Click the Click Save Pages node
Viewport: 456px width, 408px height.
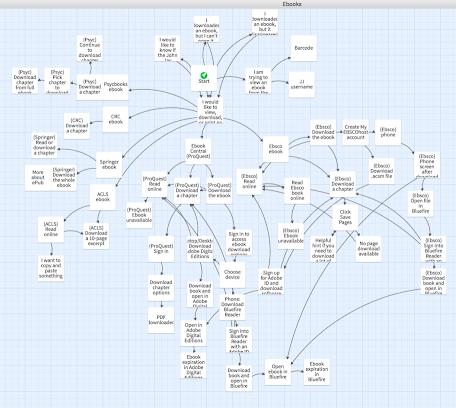tap(345, 217)
